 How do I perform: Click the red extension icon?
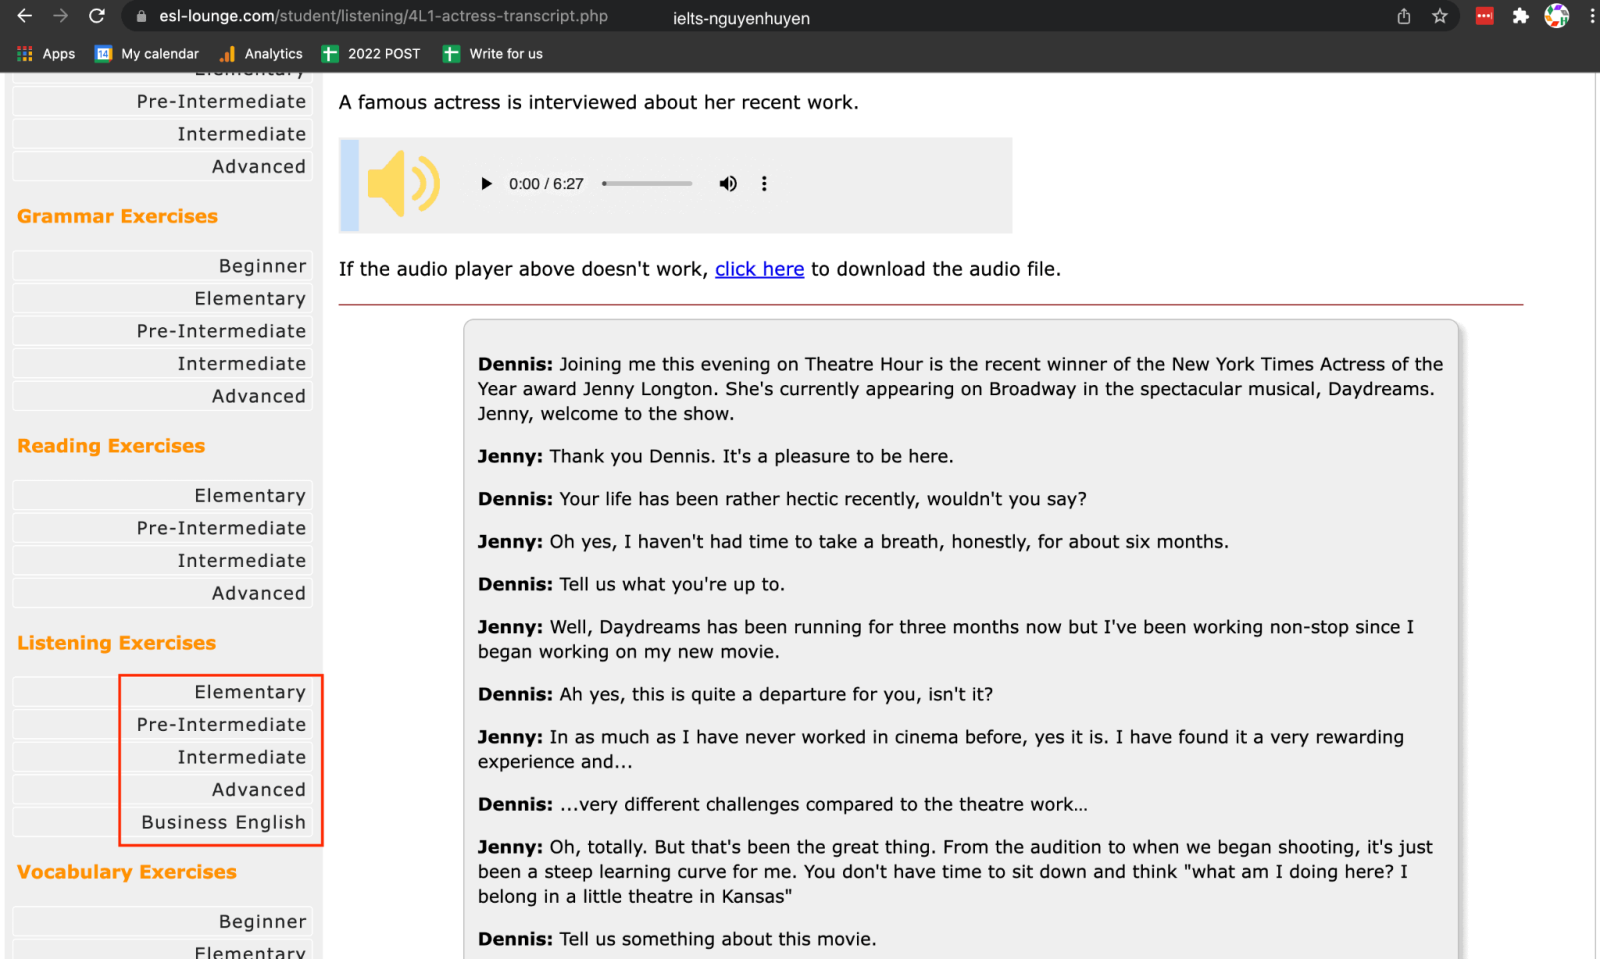pyautogui.click(x=1484, y=16)
